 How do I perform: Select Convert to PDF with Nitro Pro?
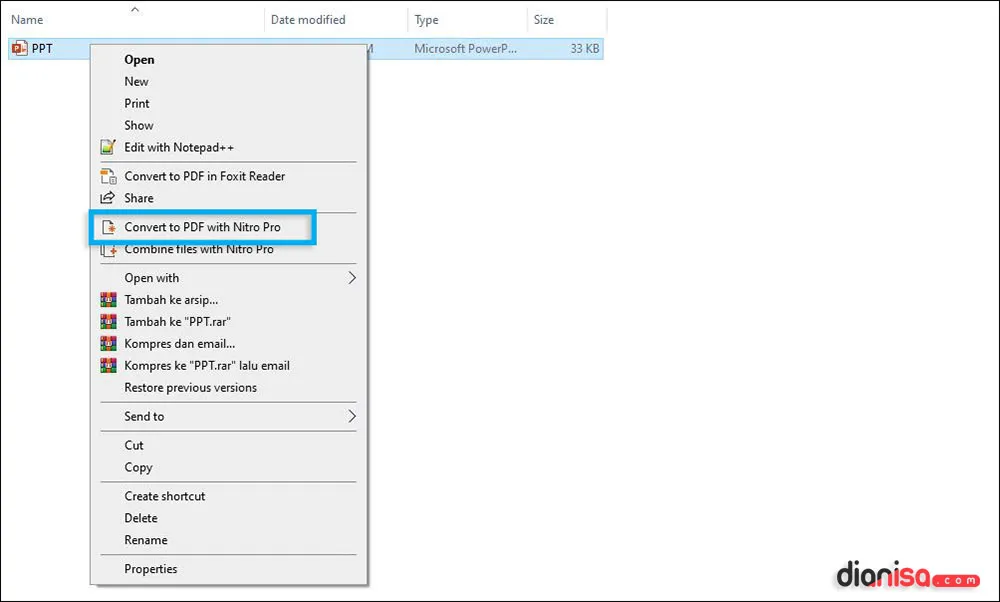[x=203, y=227]
